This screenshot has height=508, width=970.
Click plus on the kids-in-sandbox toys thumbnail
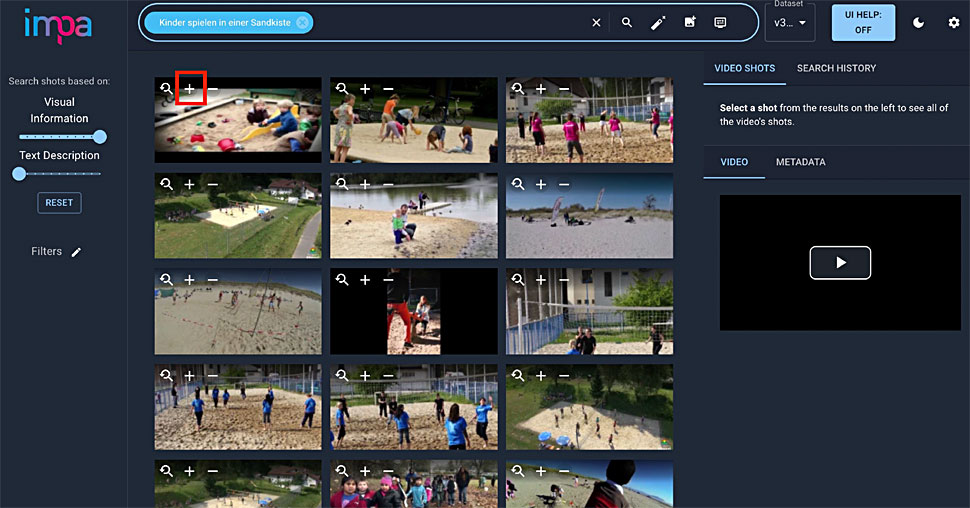click(190, 89)
